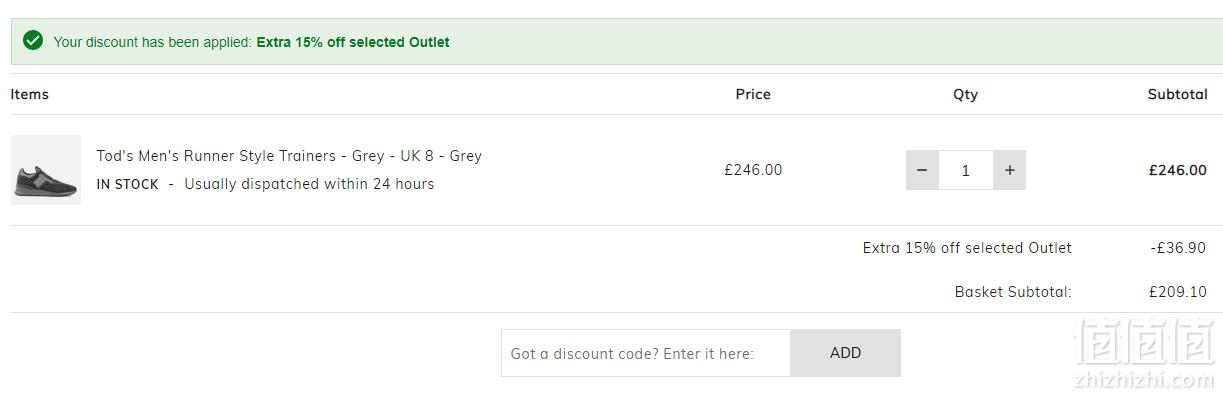
Task: Click the Price column header
Action: (x=753, y=94)
